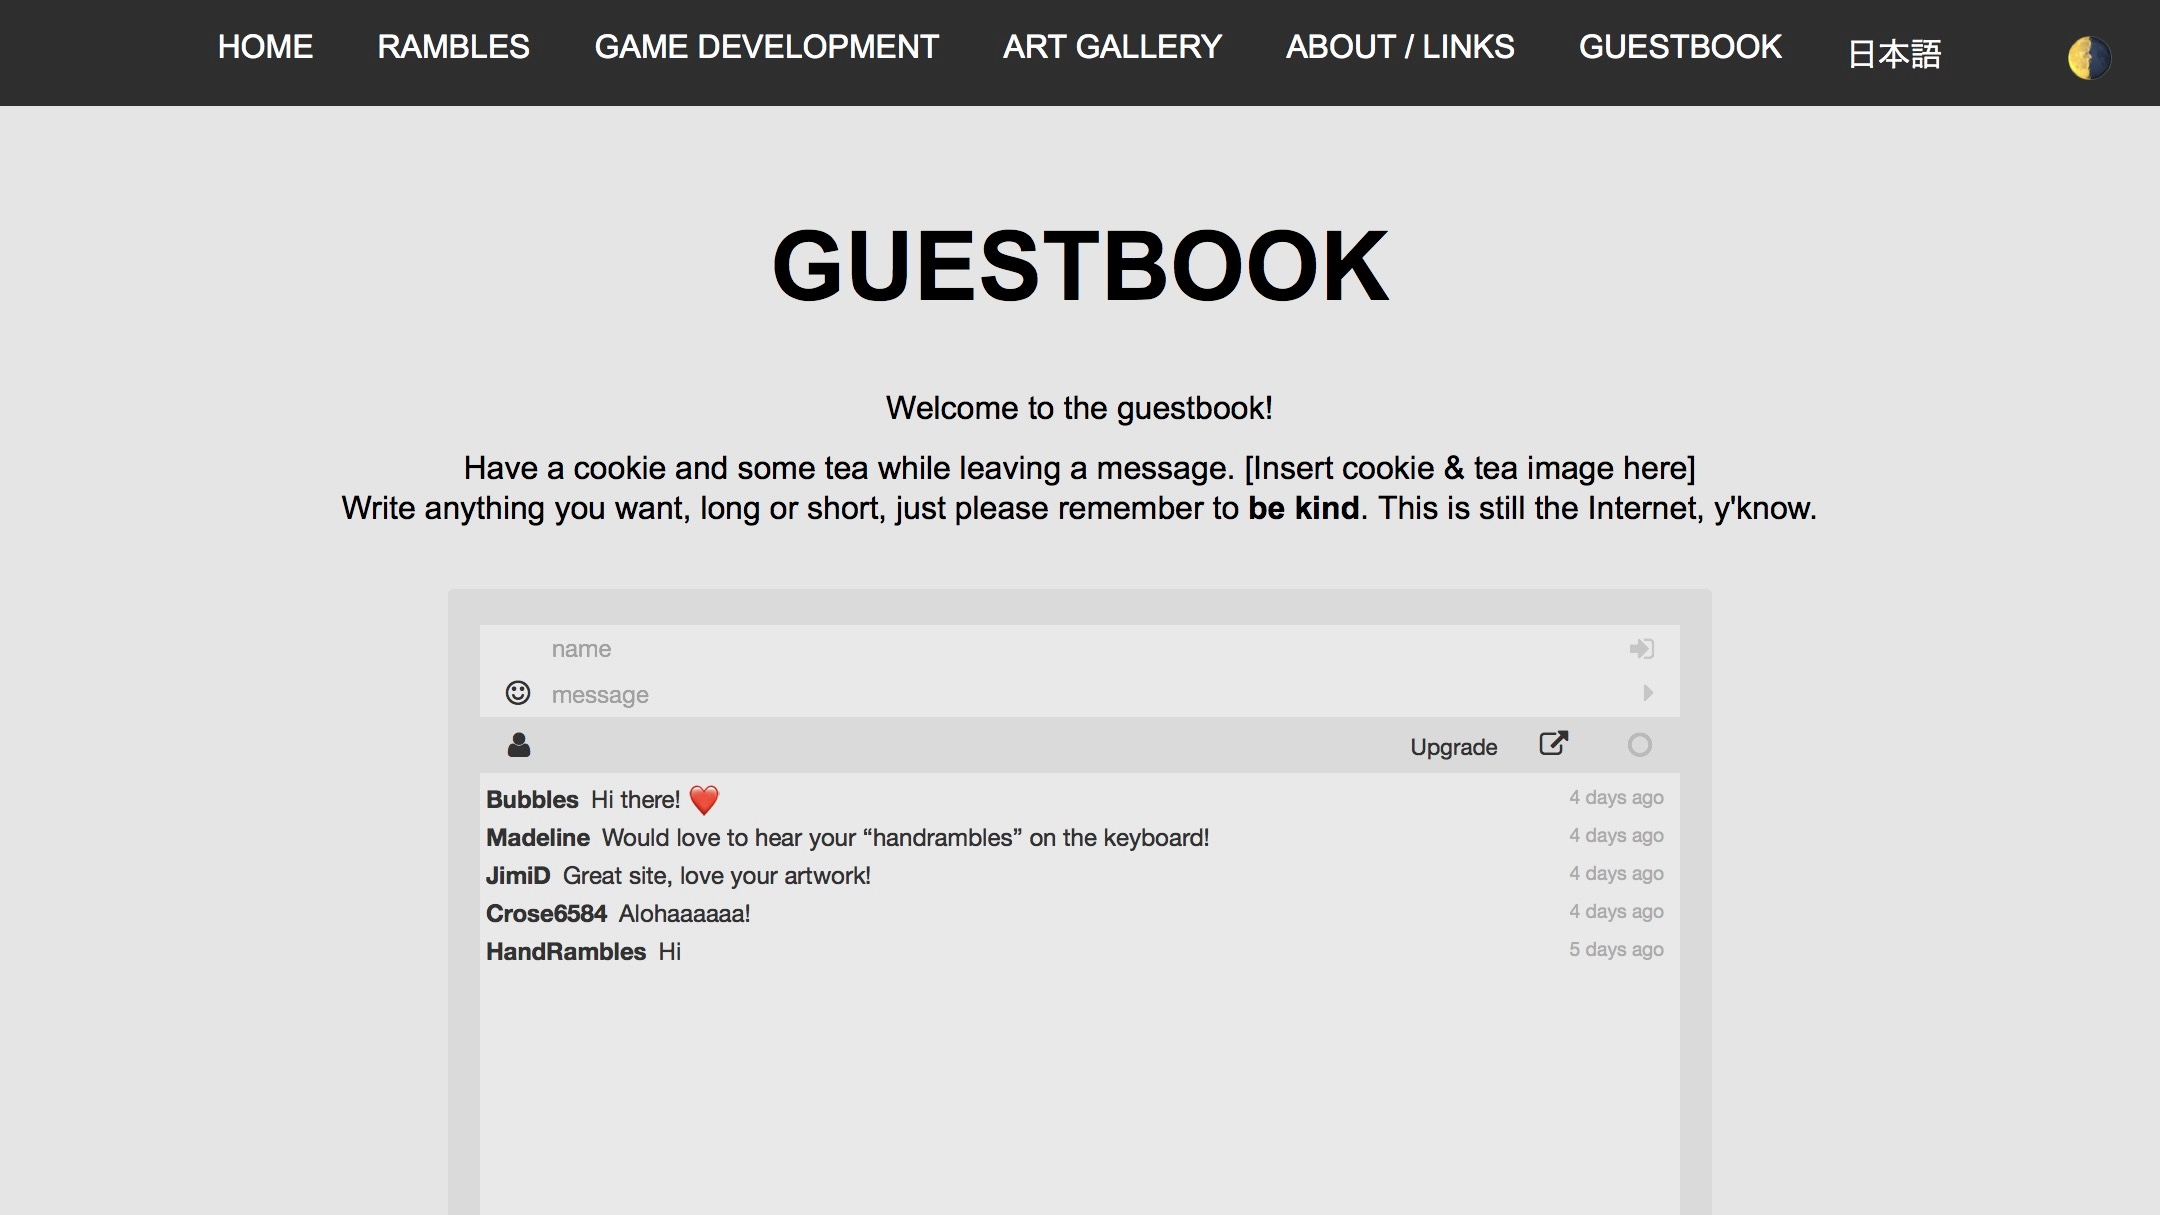Image resolution: width=2160 pixels, height=1215 pixels.
Task: Click the Upgrade link in the widget
Action: (x=1453, y=746)
